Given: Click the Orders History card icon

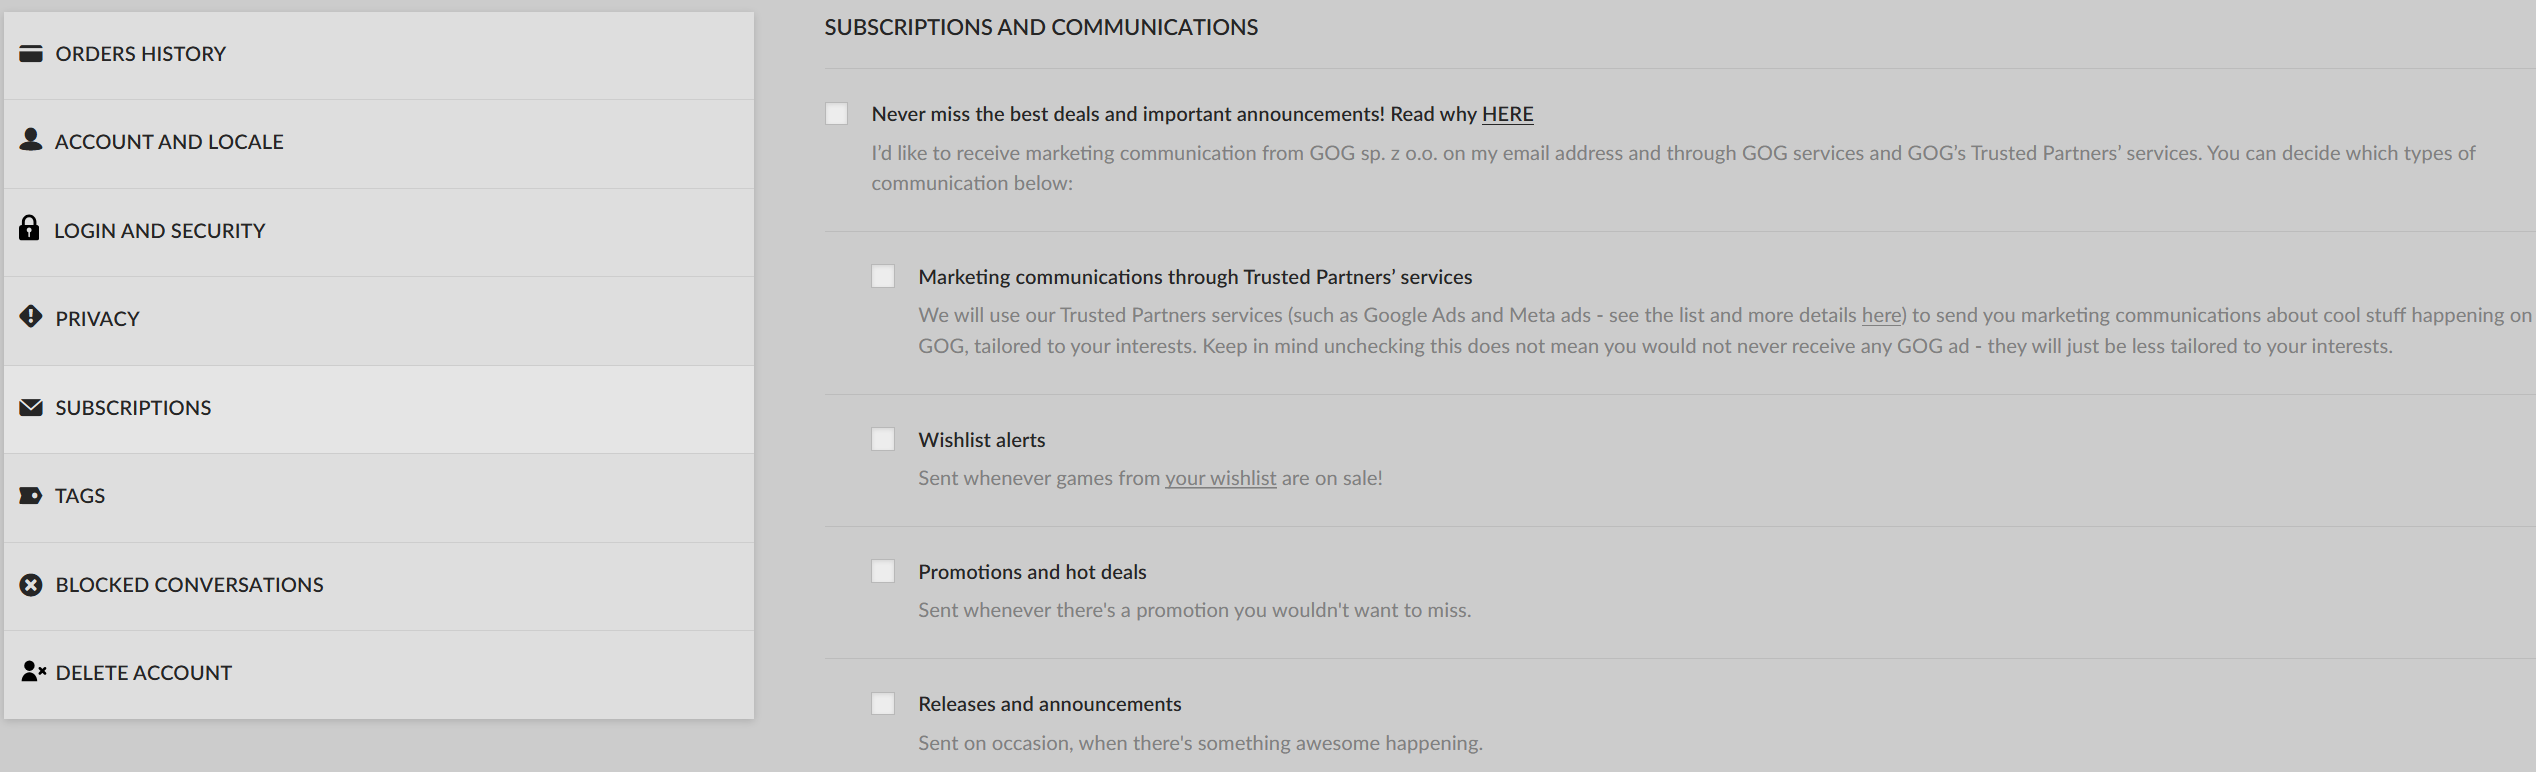Looking at the screenshot, I should [x=31, y=53].
